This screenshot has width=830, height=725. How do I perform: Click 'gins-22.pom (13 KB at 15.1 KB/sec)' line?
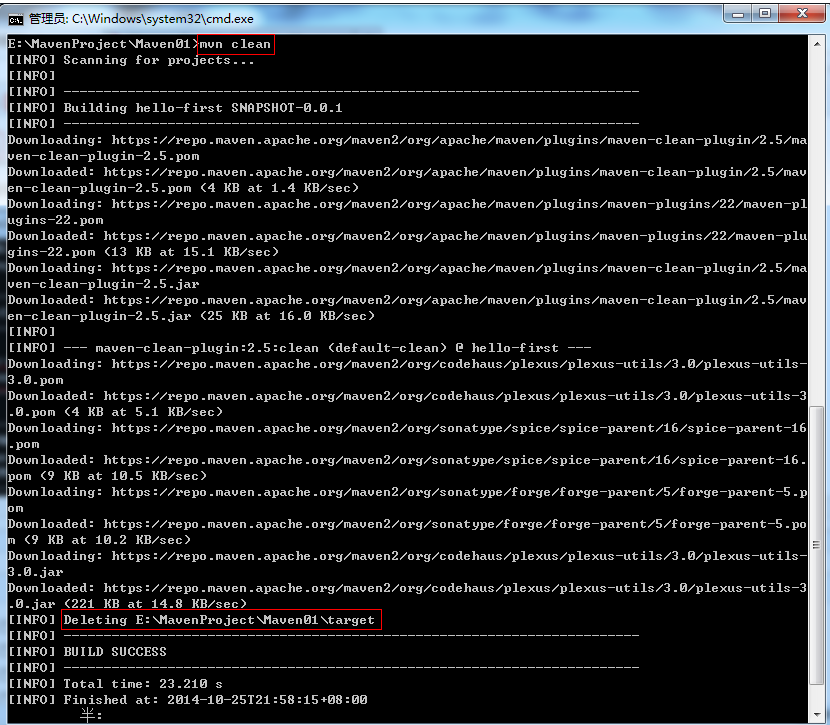click(143, 252)
